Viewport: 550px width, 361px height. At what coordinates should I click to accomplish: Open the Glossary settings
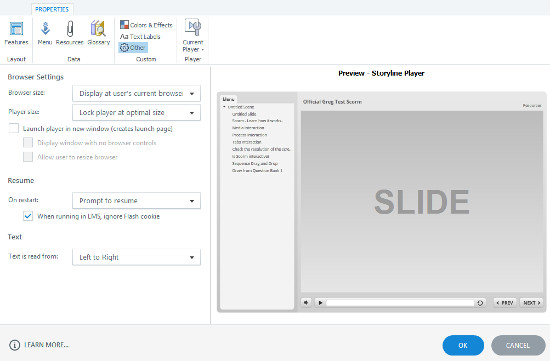[x=99, y=33]
